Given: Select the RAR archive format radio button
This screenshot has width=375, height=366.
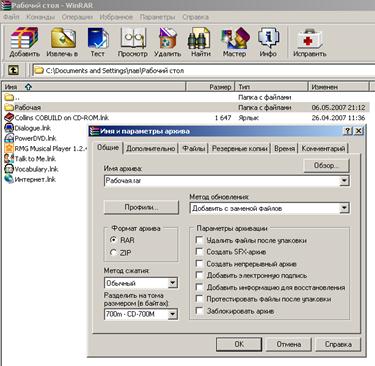Looking at the screenshot, I should (x=114, y=240).
